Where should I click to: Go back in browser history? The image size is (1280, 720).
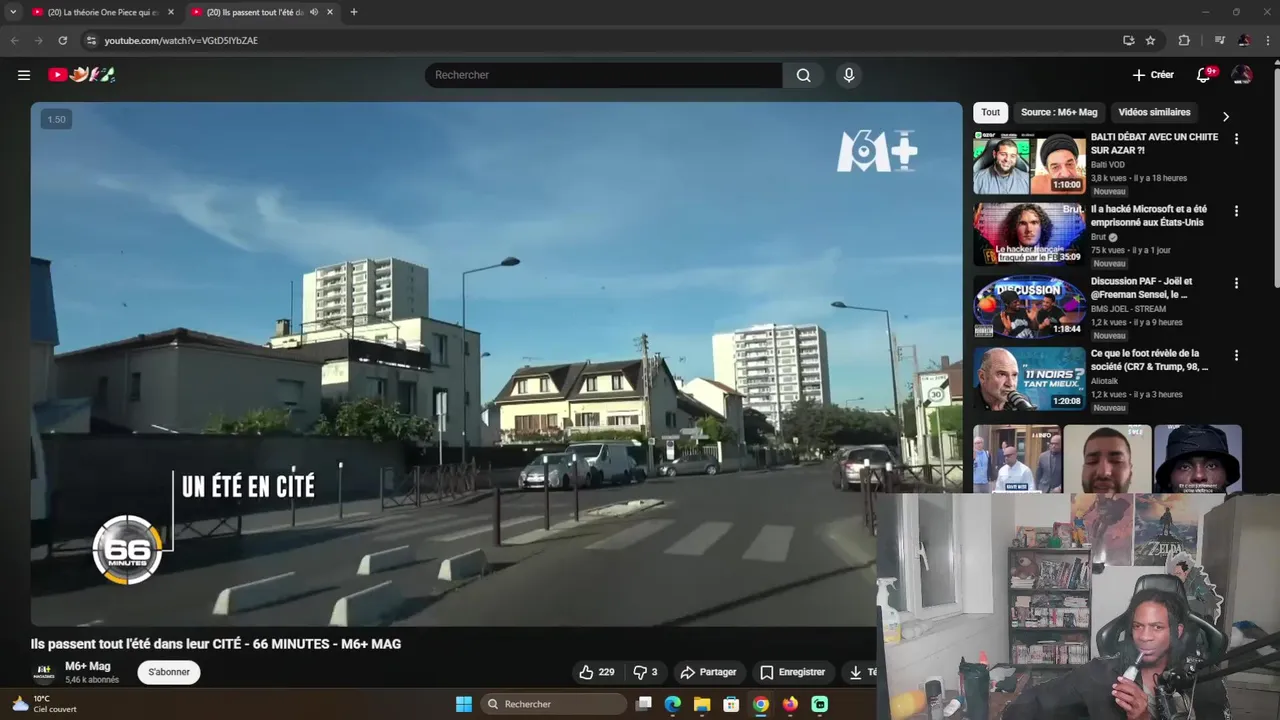(x=14, y=40)
